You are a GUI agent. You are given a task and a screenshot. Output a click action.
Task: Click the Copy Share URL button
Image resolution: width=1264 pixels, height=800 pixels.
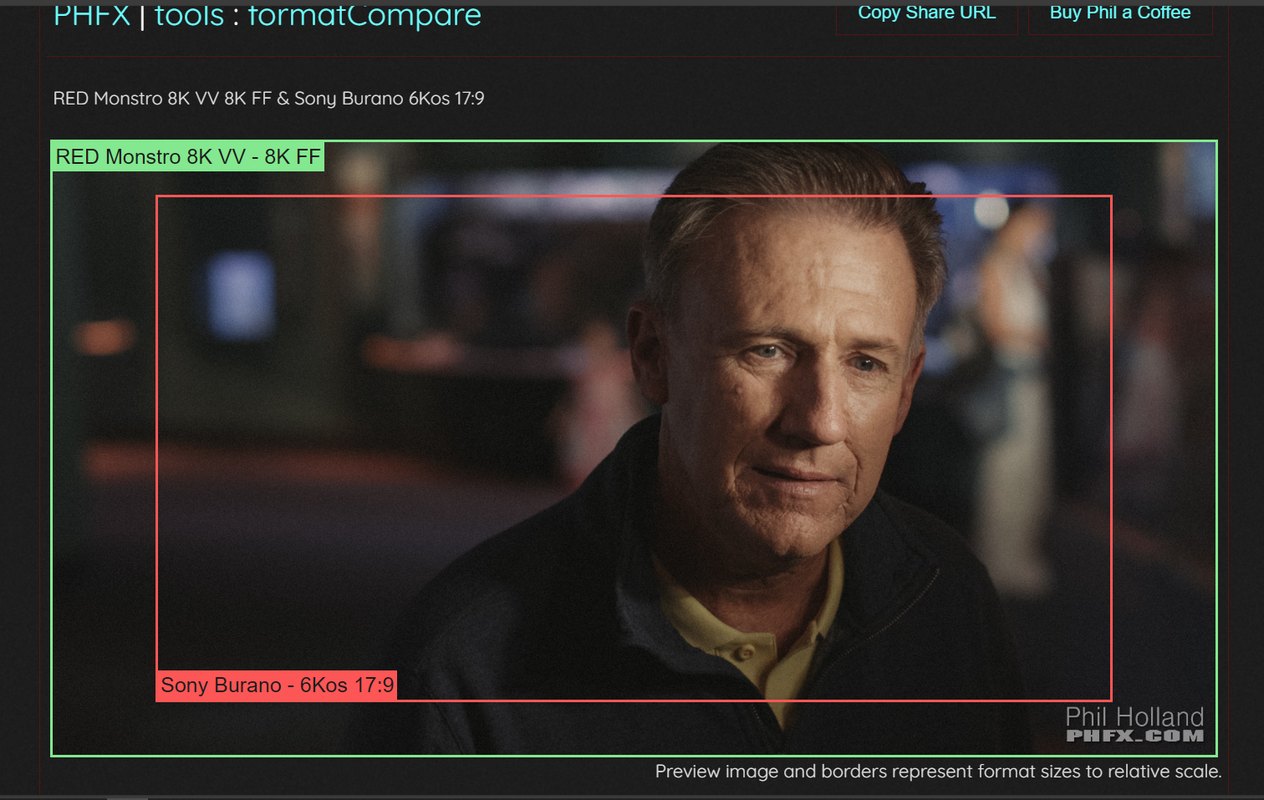[x=926, y=16]
